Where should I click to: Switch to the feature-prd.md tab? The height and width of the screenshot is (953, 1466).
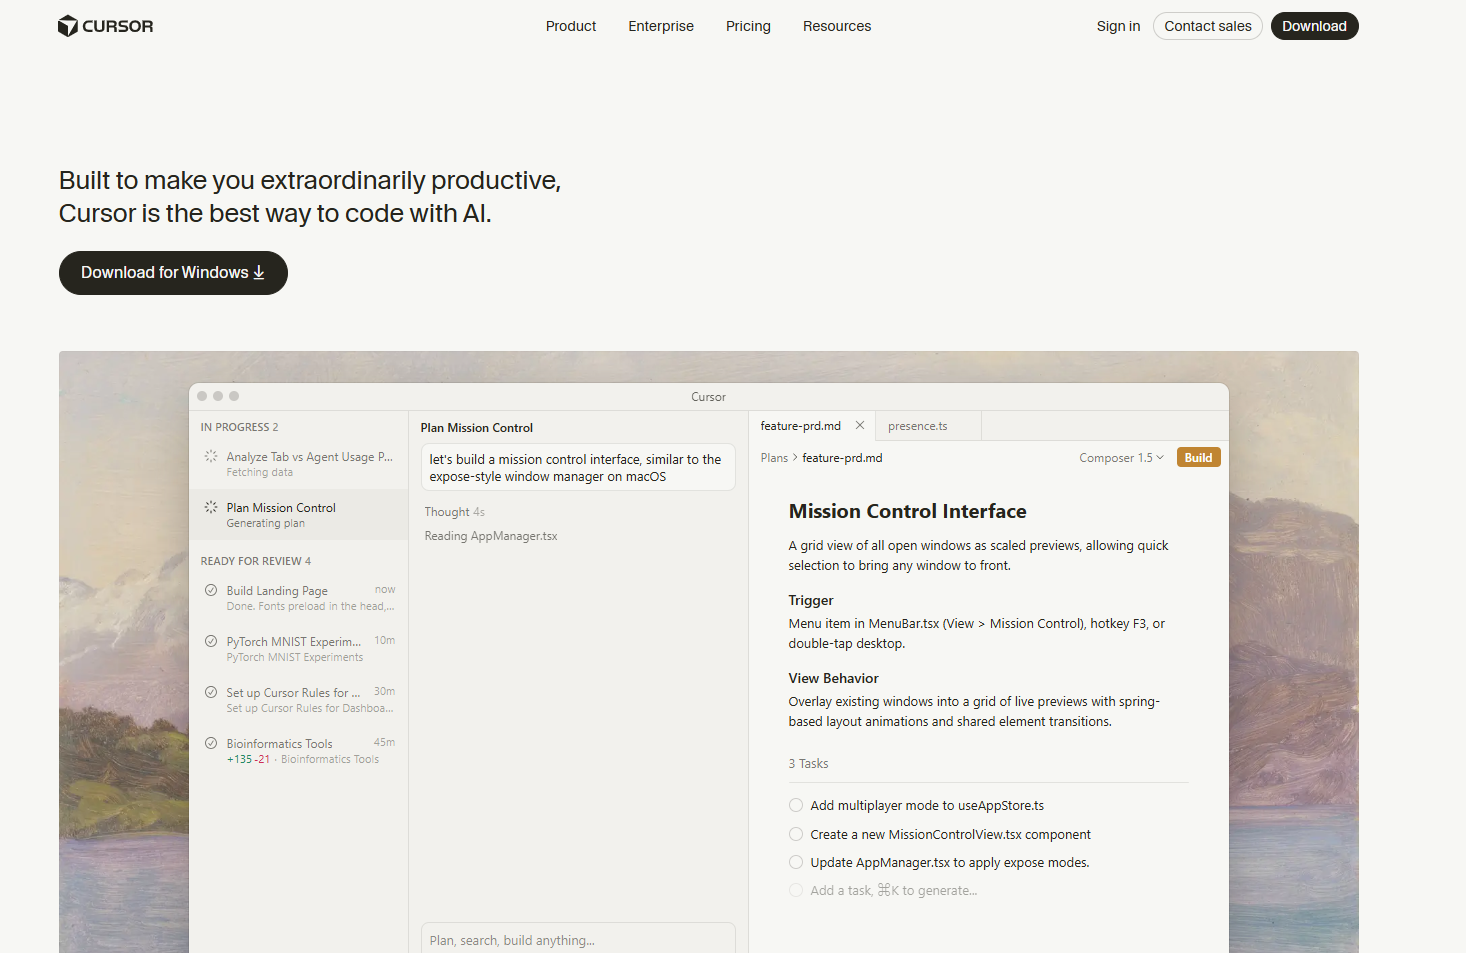click(x=812, y=426)
